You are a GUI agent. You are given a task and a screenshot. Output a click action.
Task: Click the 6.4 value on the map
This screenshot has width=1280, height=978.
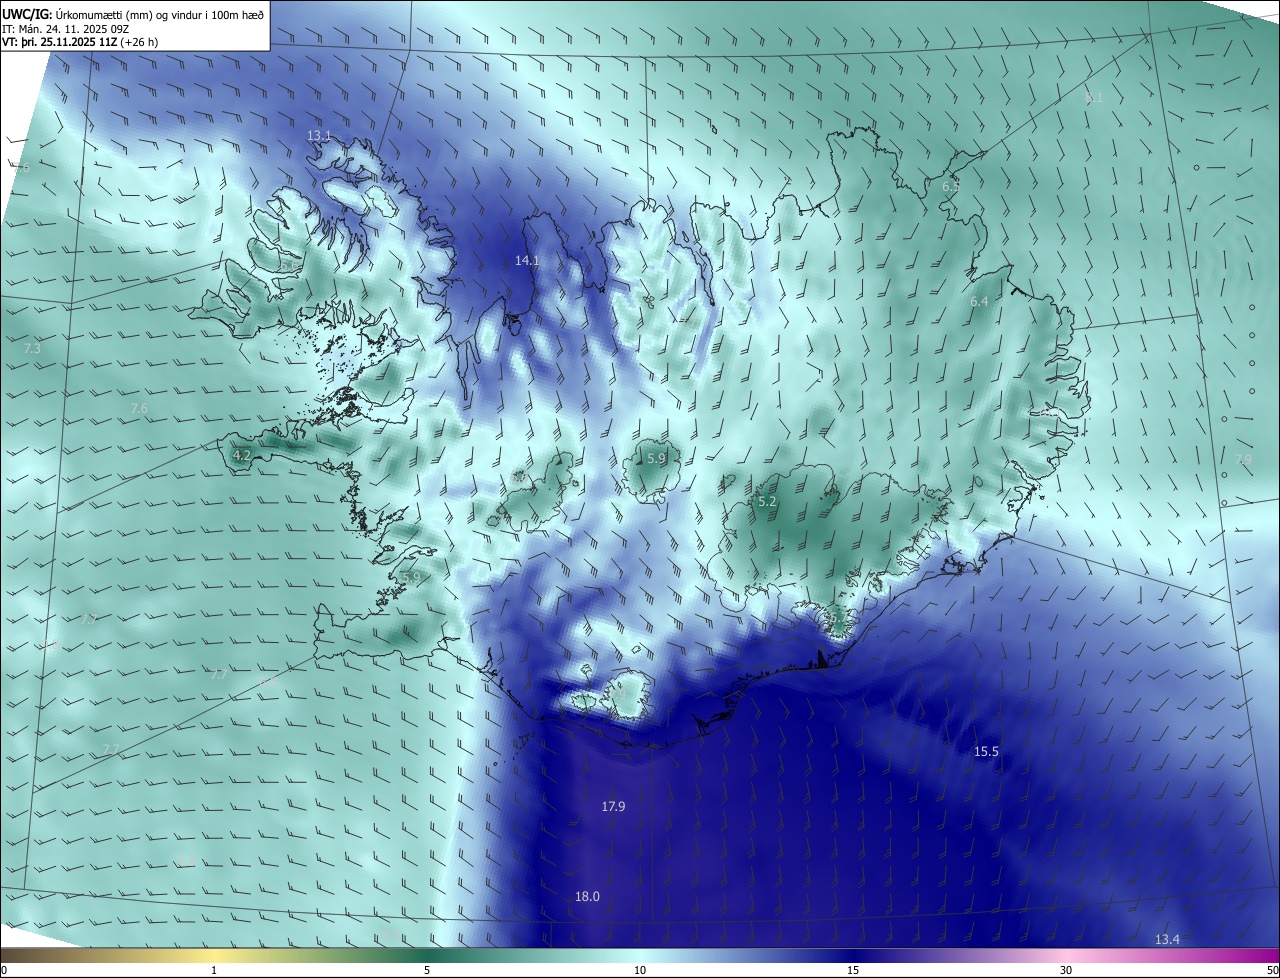click(x=979, y=301)
